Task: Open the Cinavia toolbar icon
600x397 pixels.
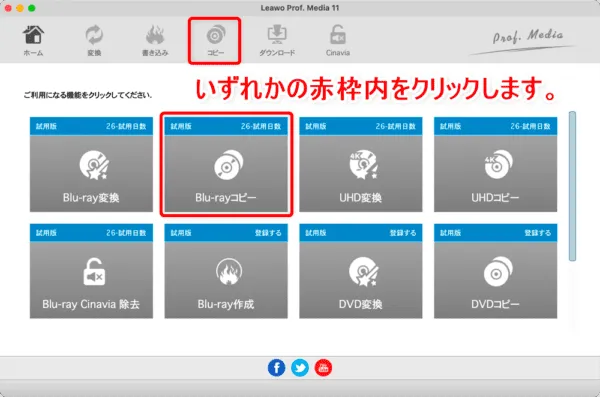Action: [x=338, y=41]
